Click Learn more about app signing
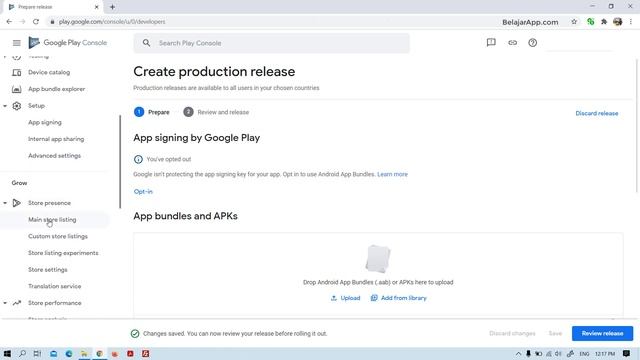Screen dimensions: 640x360 392,174
